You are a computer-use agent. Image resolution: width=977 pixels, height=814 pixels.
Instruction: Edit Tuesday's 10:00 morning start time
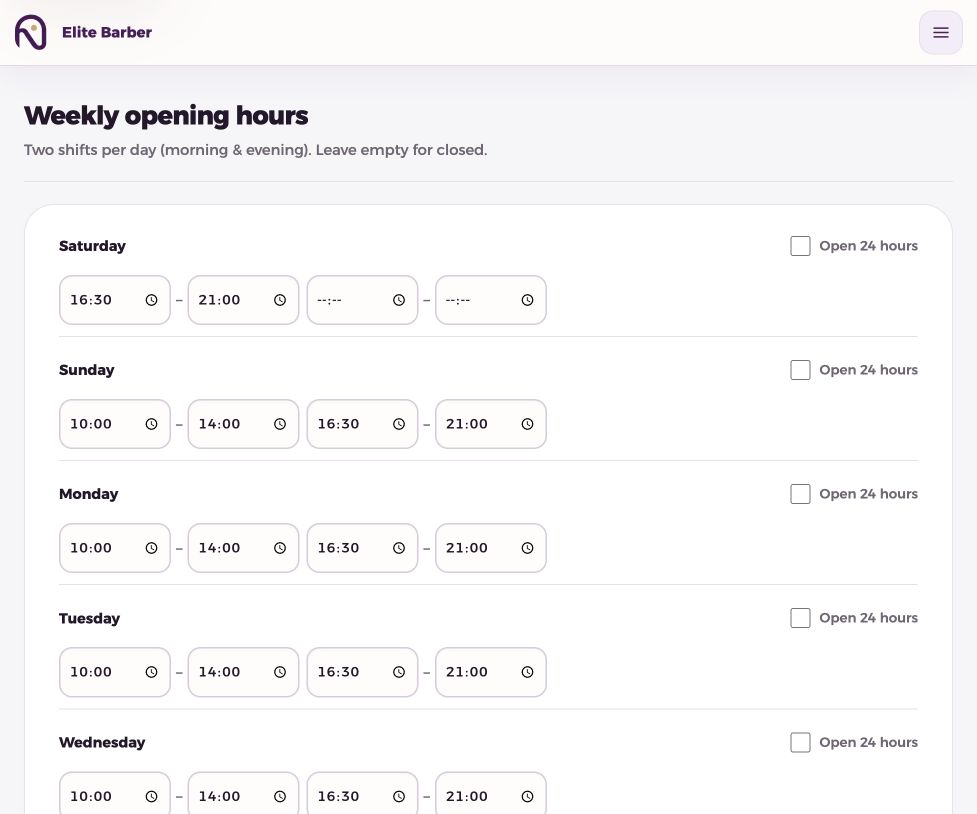[115, 672]
